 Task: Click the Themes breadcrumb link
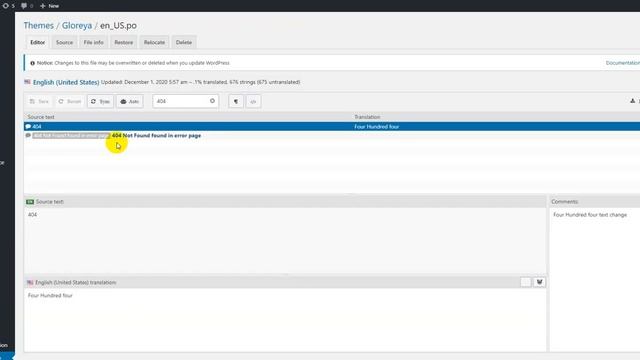pos(38,25)
